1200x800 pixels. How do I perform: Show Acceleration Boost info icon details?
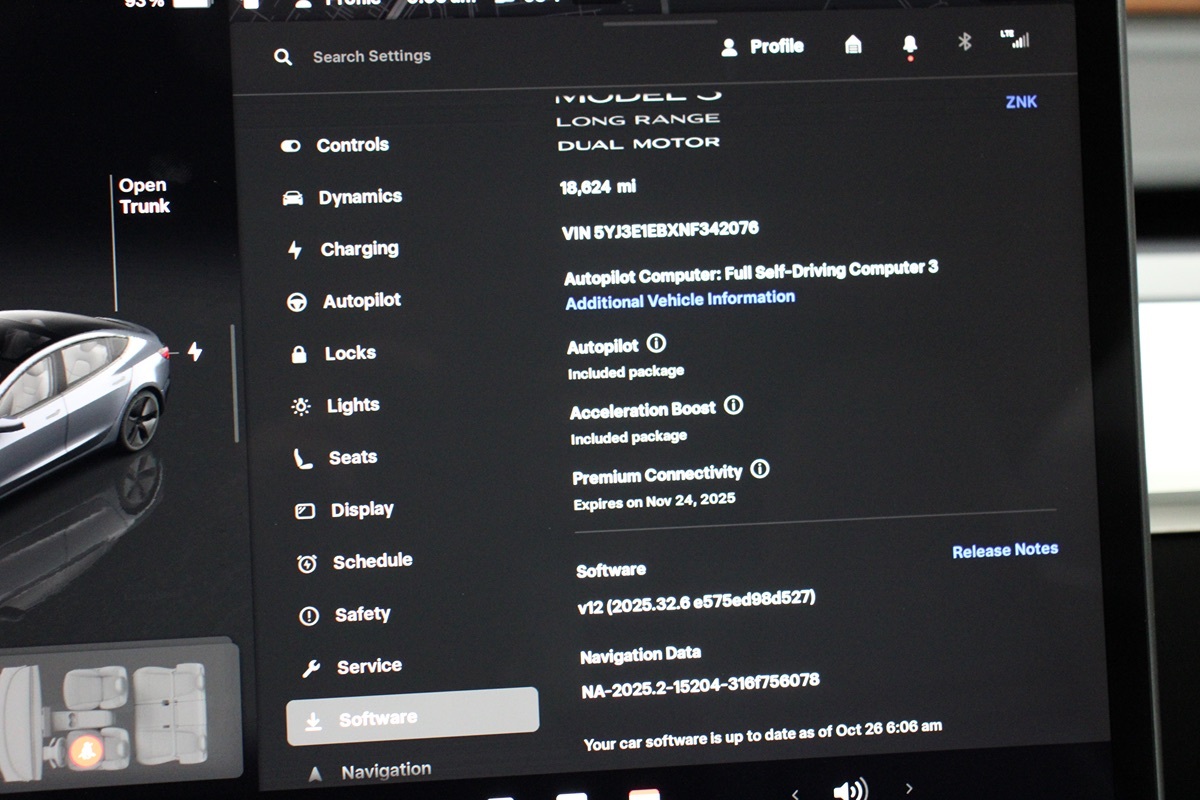click(733, 406)
